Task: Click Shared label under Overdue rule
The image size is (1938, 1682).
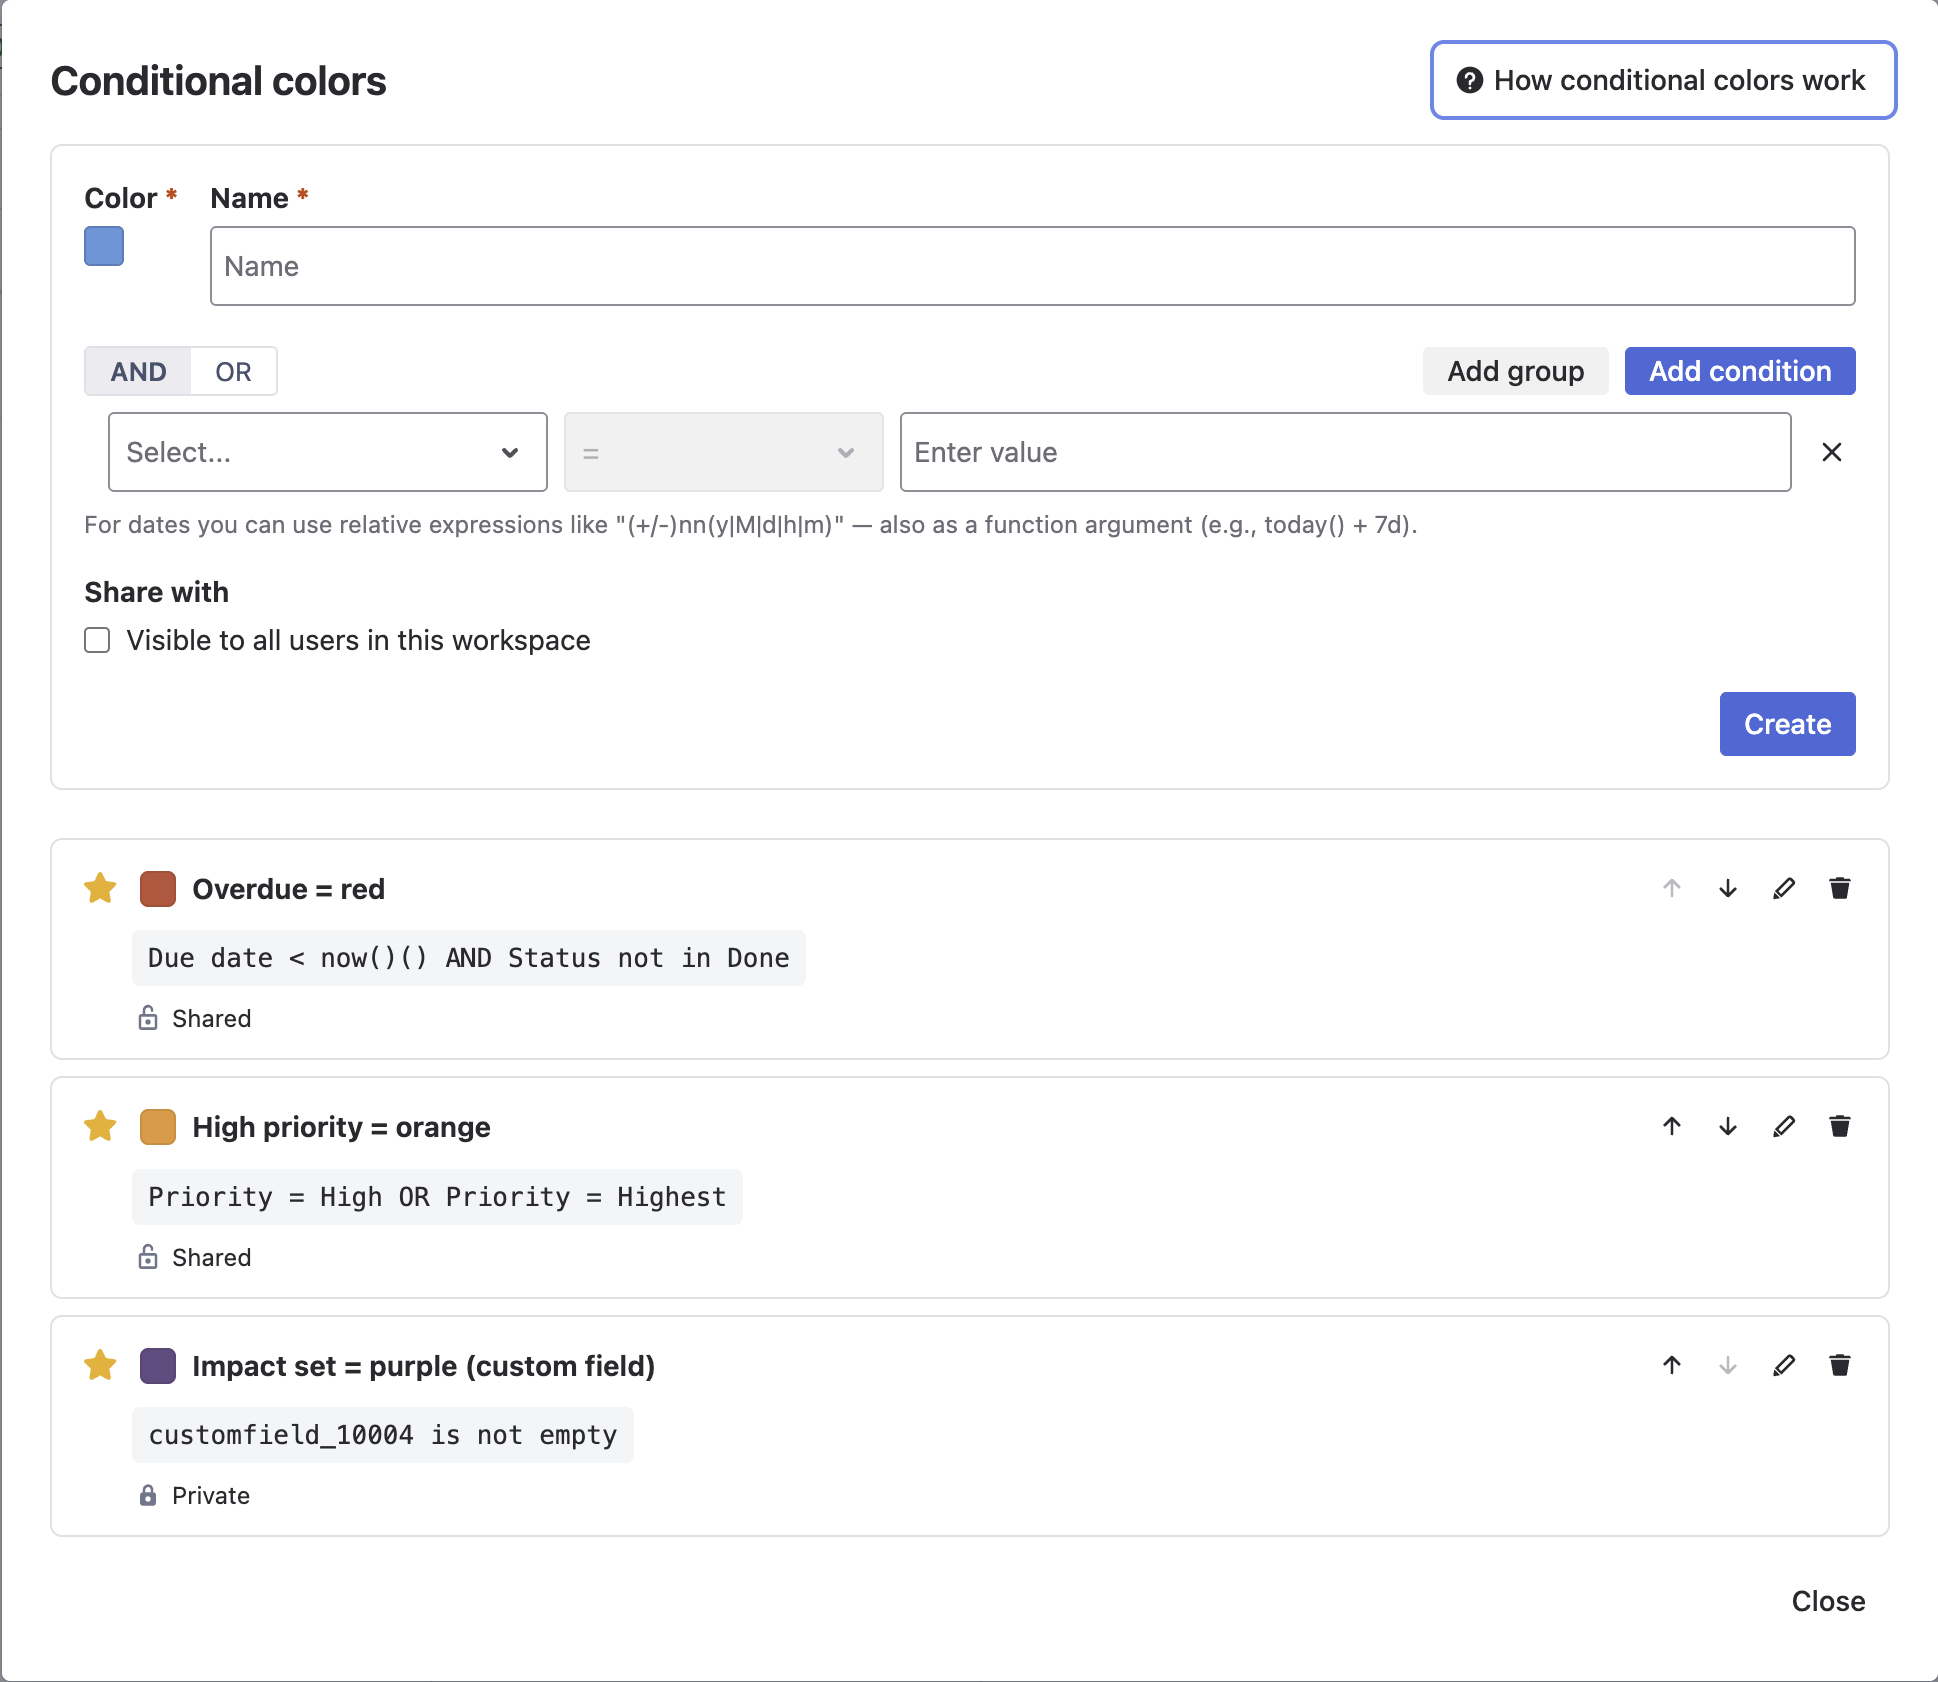Action: point(211,1018)
